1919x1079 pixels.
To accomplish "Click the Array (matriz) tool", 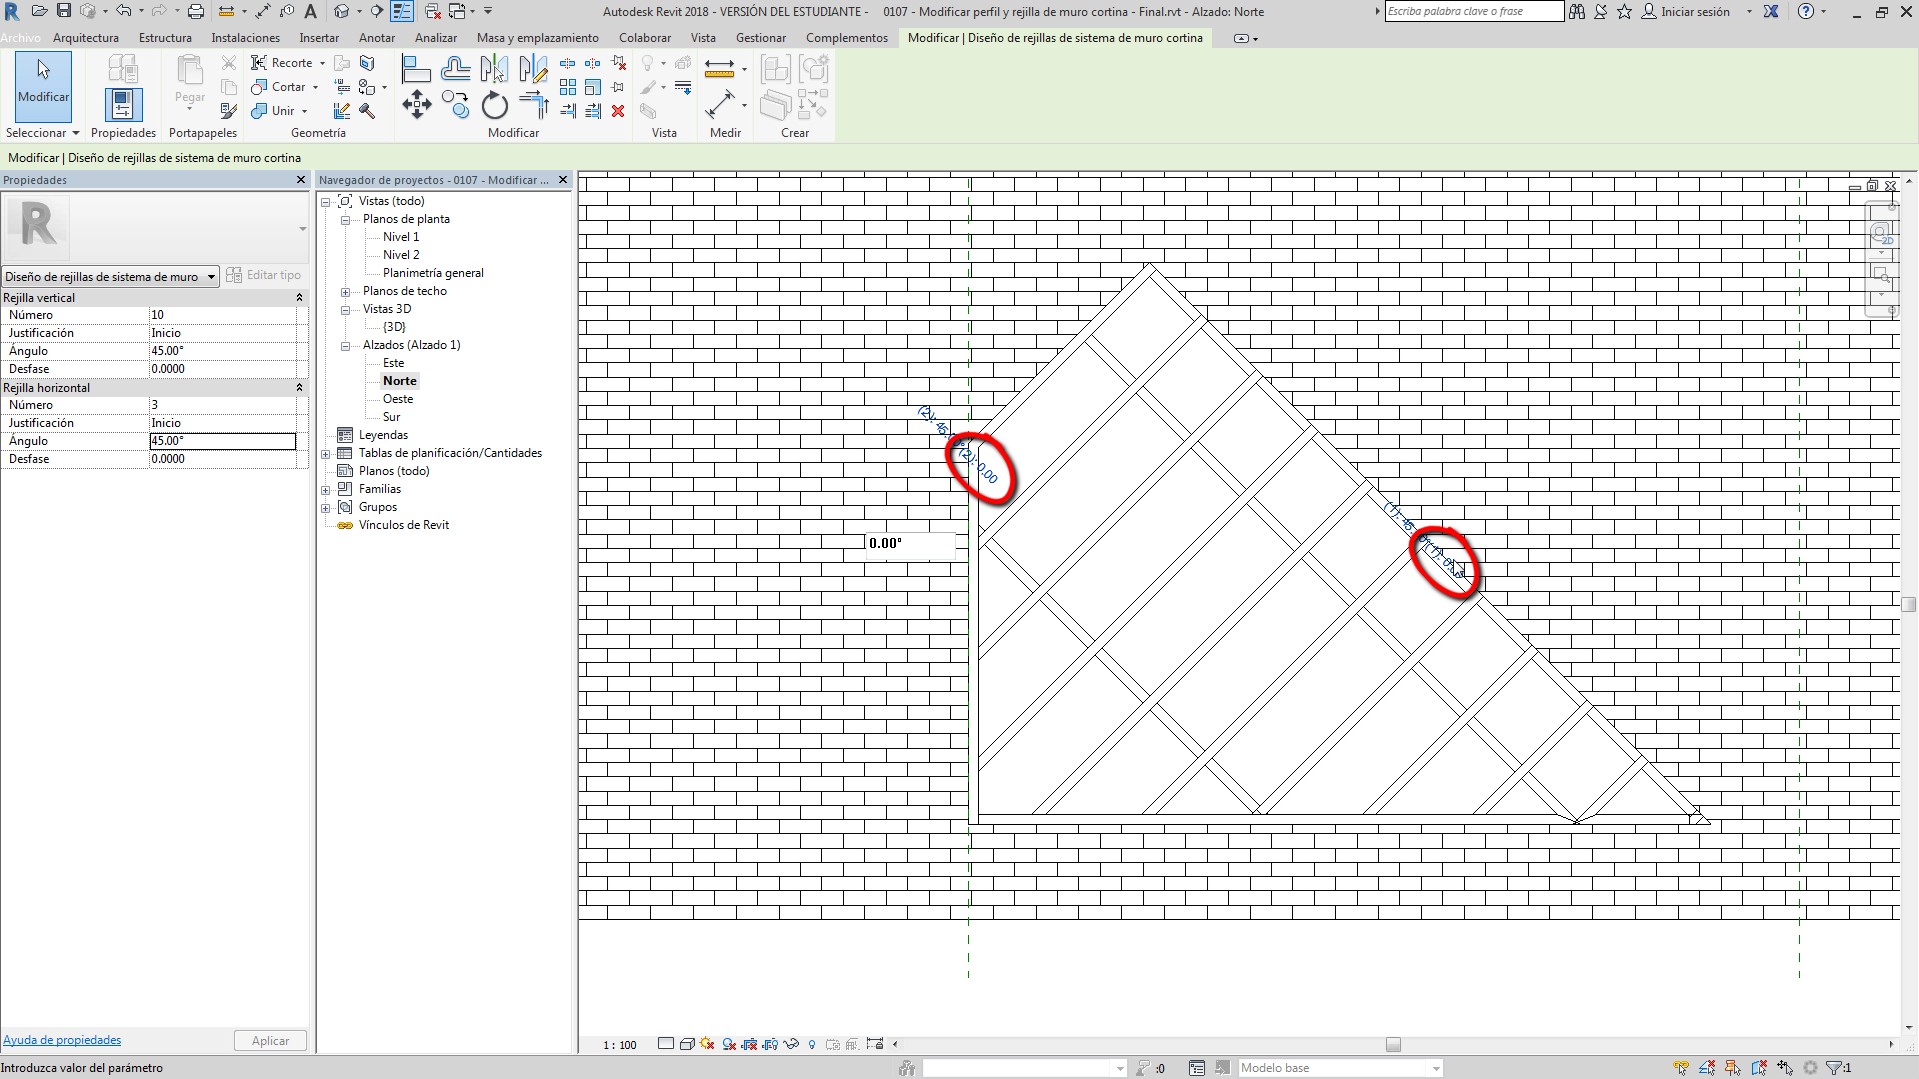I will pyautogui.click(x=568, y=87).
